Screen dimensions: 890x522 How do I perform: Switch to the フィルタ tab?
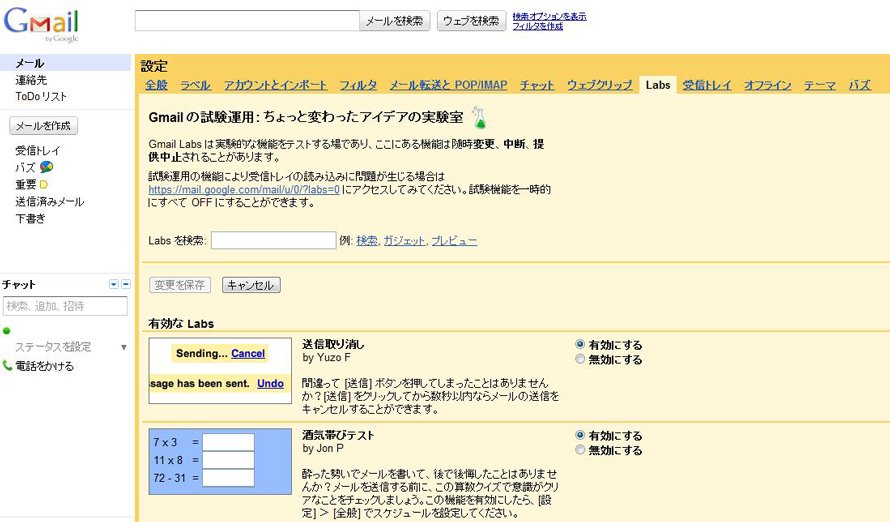coord(358,85)
